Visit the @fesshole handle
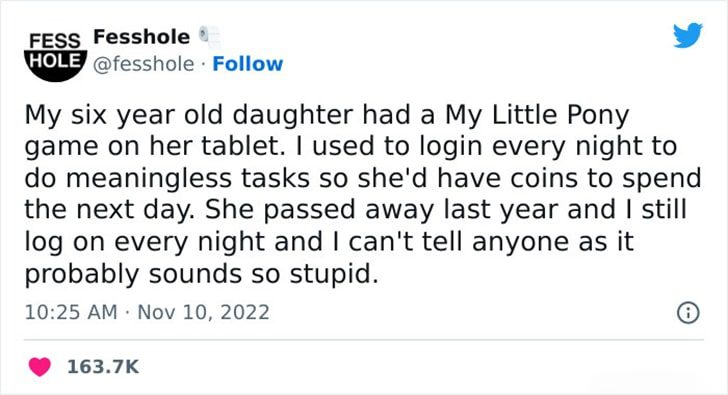 click(143, 64)
